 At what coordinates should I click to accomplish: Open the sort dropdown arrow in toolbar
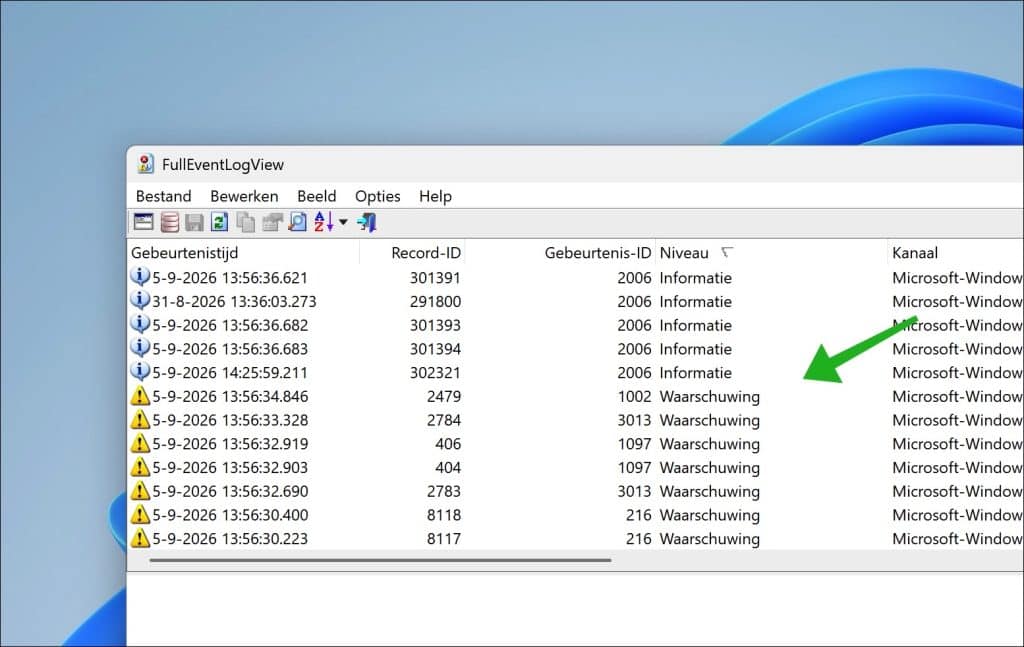tap(344, 223)
